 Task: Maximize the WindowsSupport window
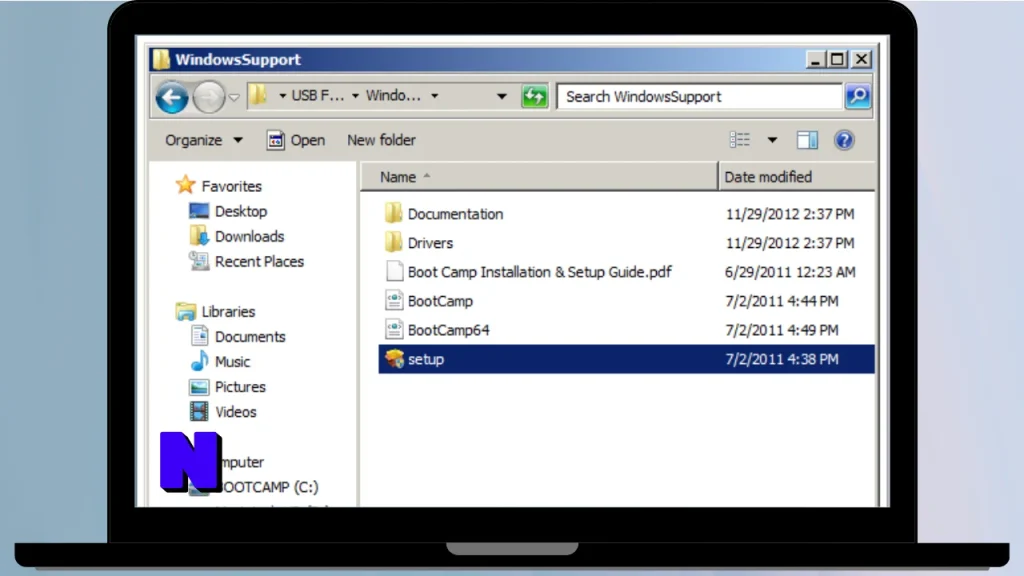point(837,59)
